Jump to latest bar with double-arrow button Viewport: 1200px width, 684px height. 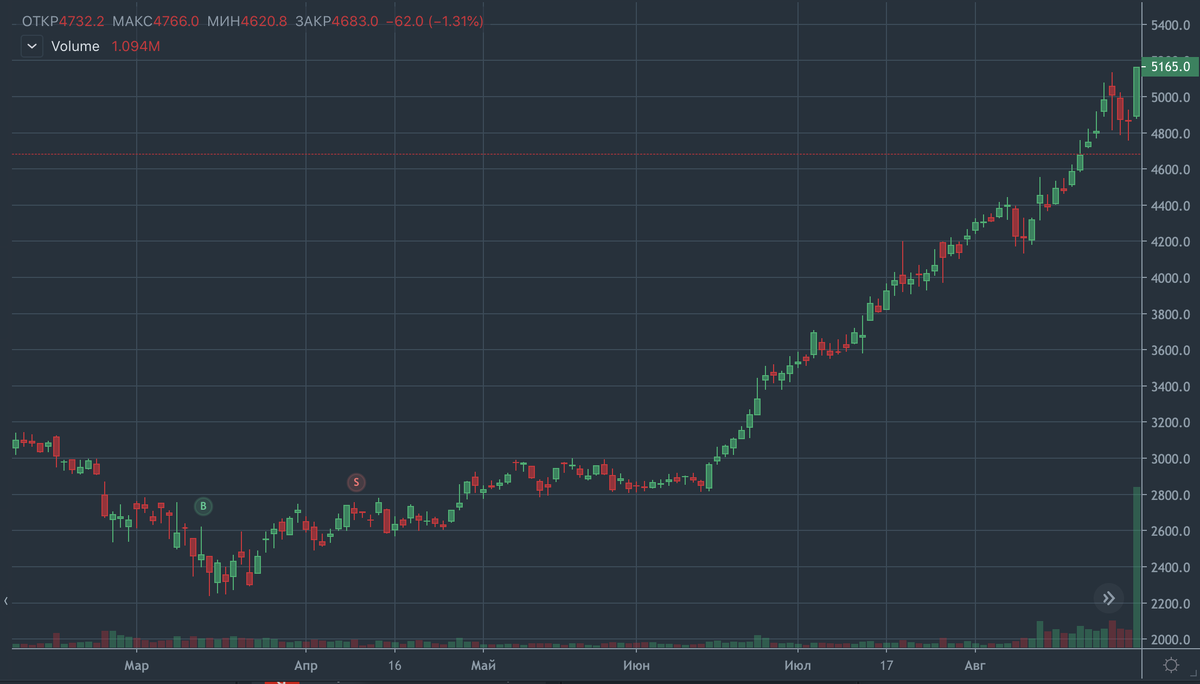point(1108,599)
